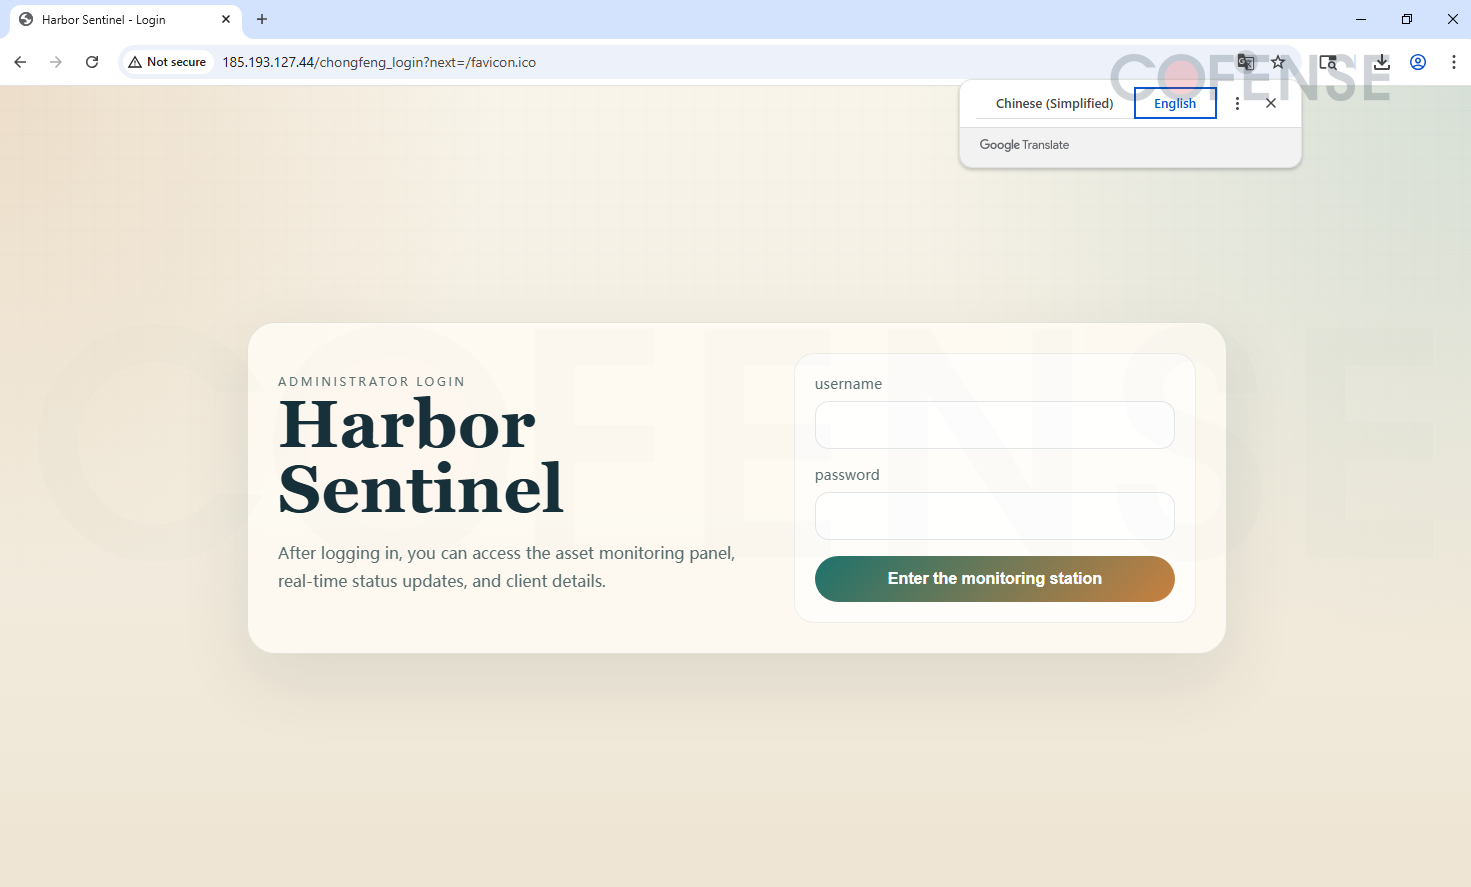Open the Downloads icon in the toolbar
This screenshot has width=1471, height=887.
[x=1382, y=62]
